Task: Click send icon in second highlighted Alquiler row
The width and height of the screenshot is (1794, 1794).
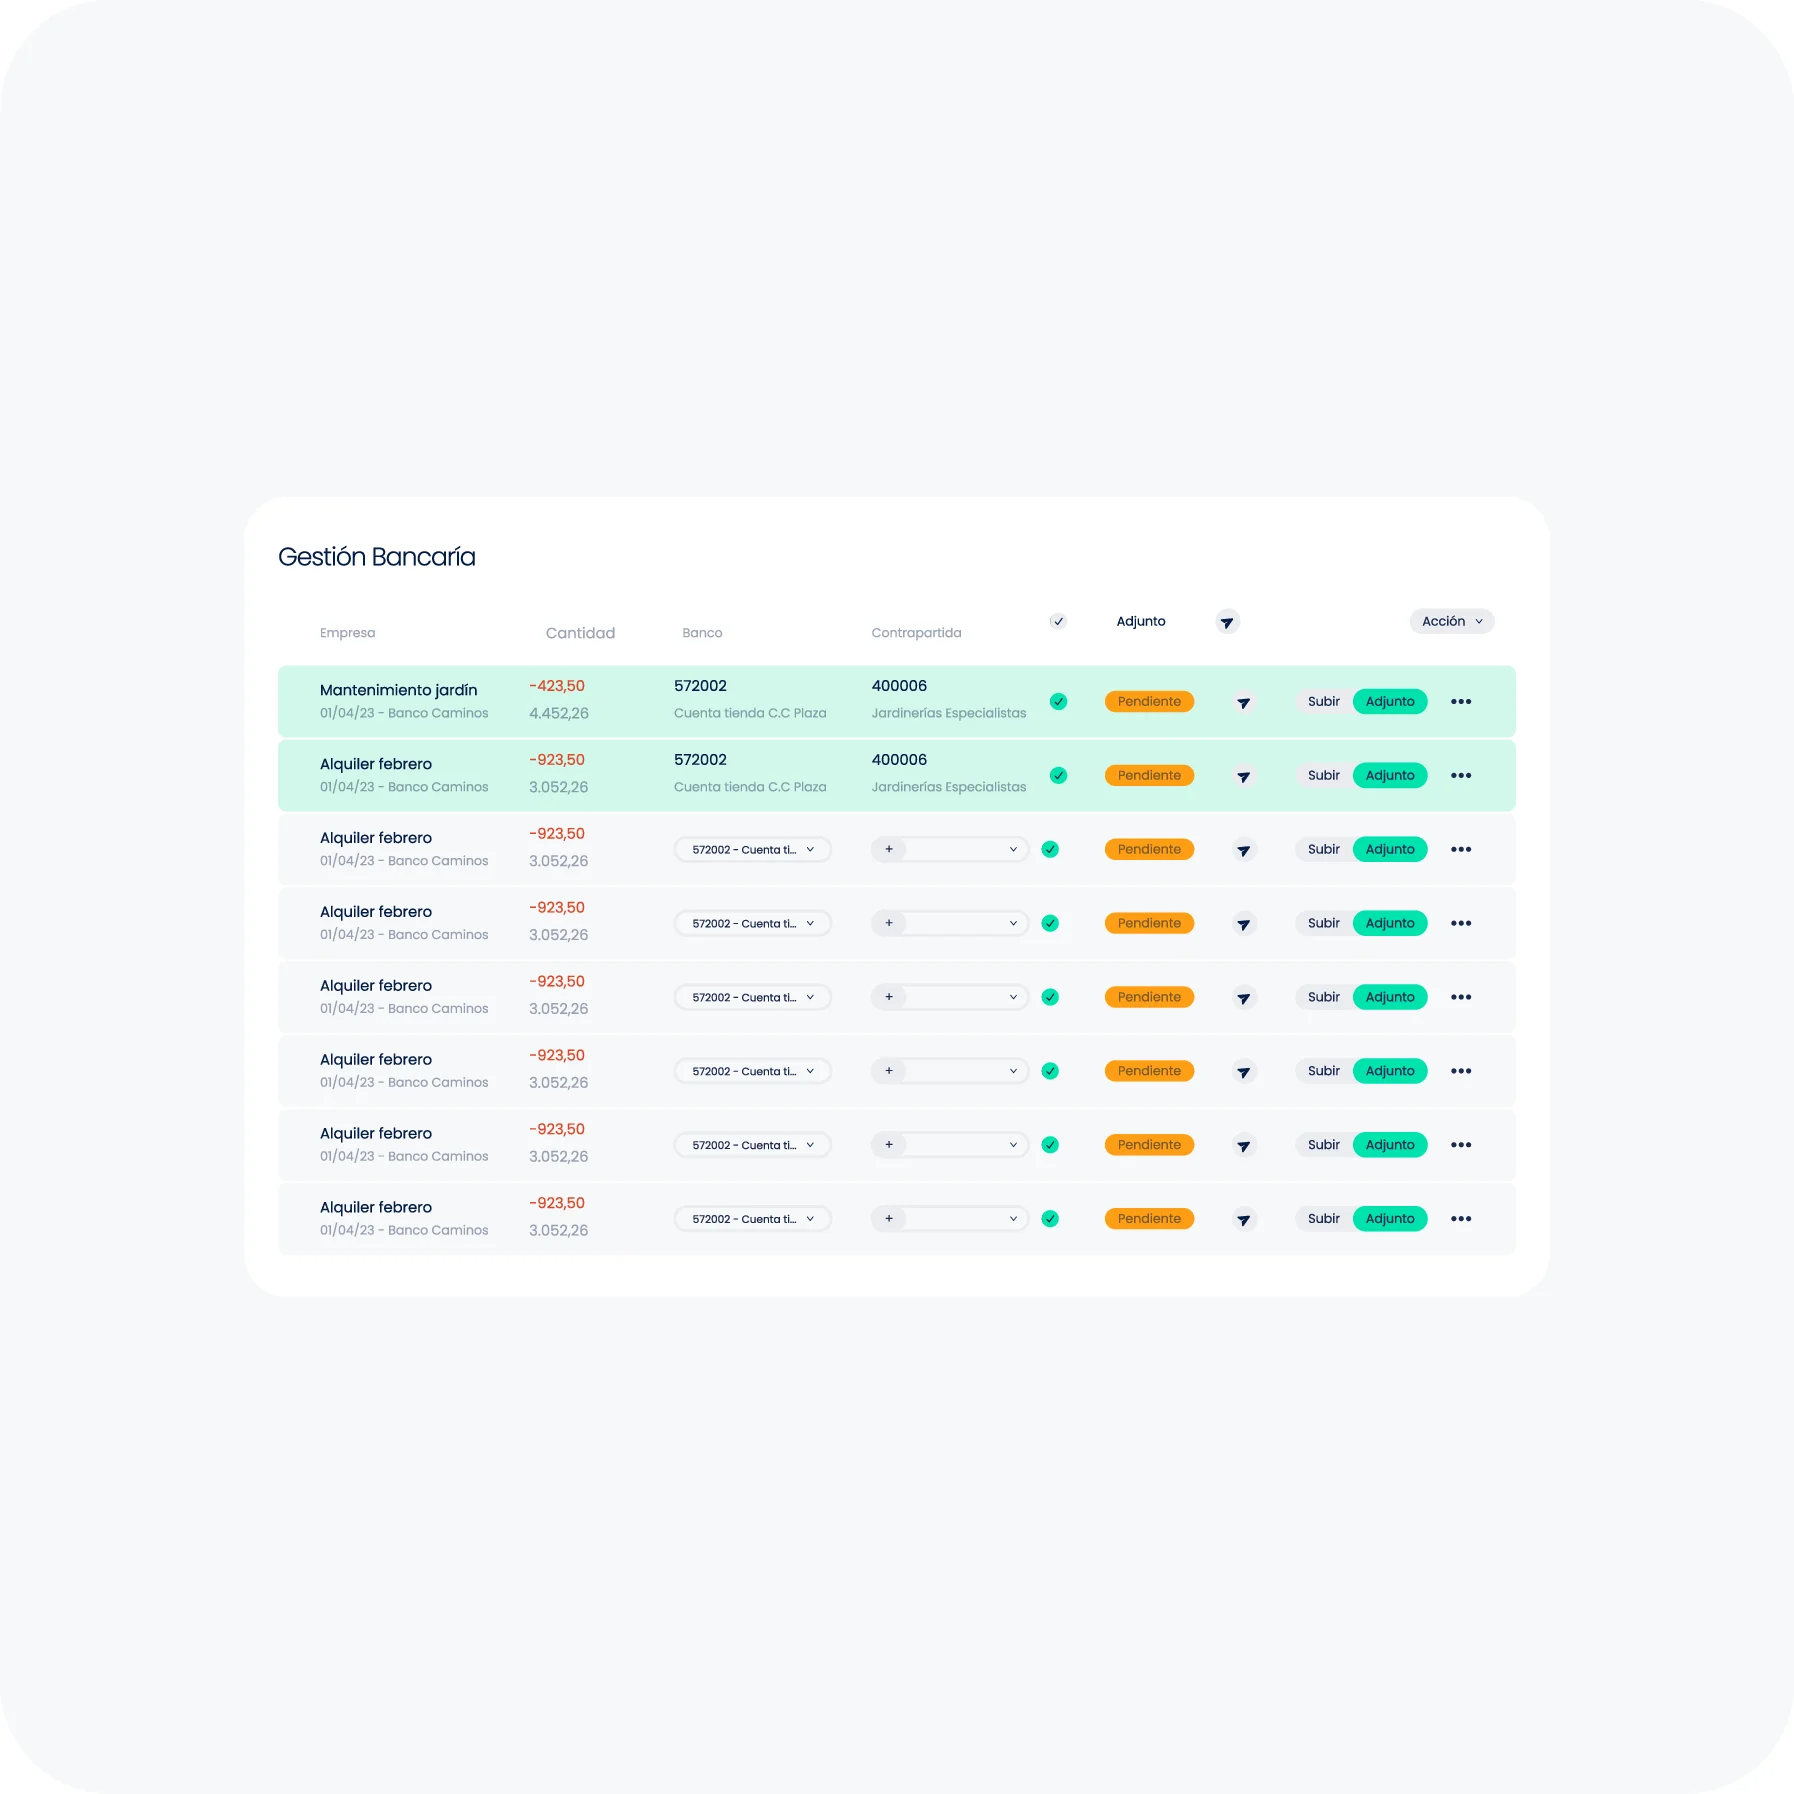Action: (x=1243, y=777)
